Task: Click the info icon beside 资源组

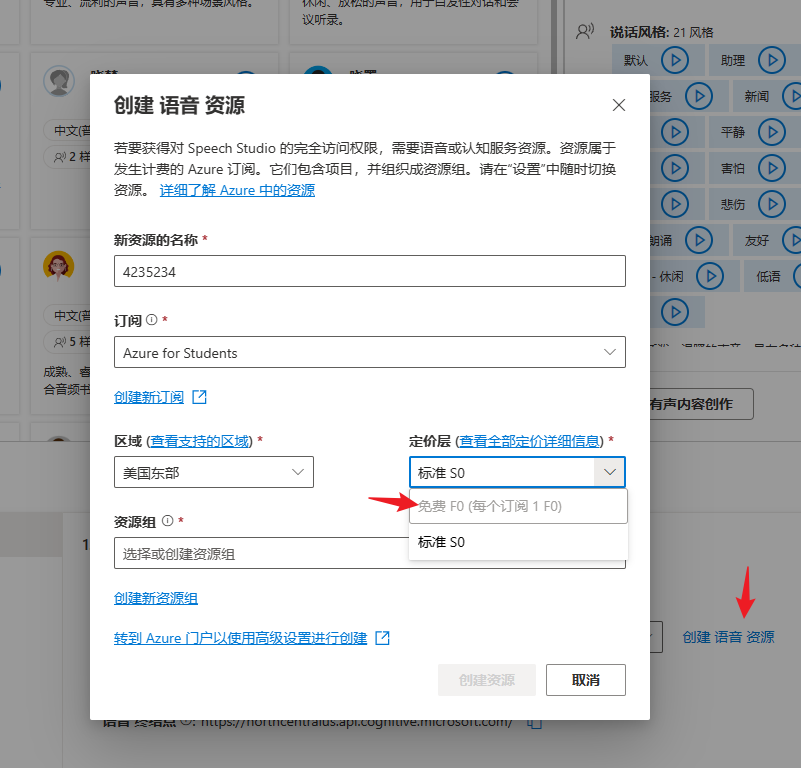Action: (x=167, y=521)
